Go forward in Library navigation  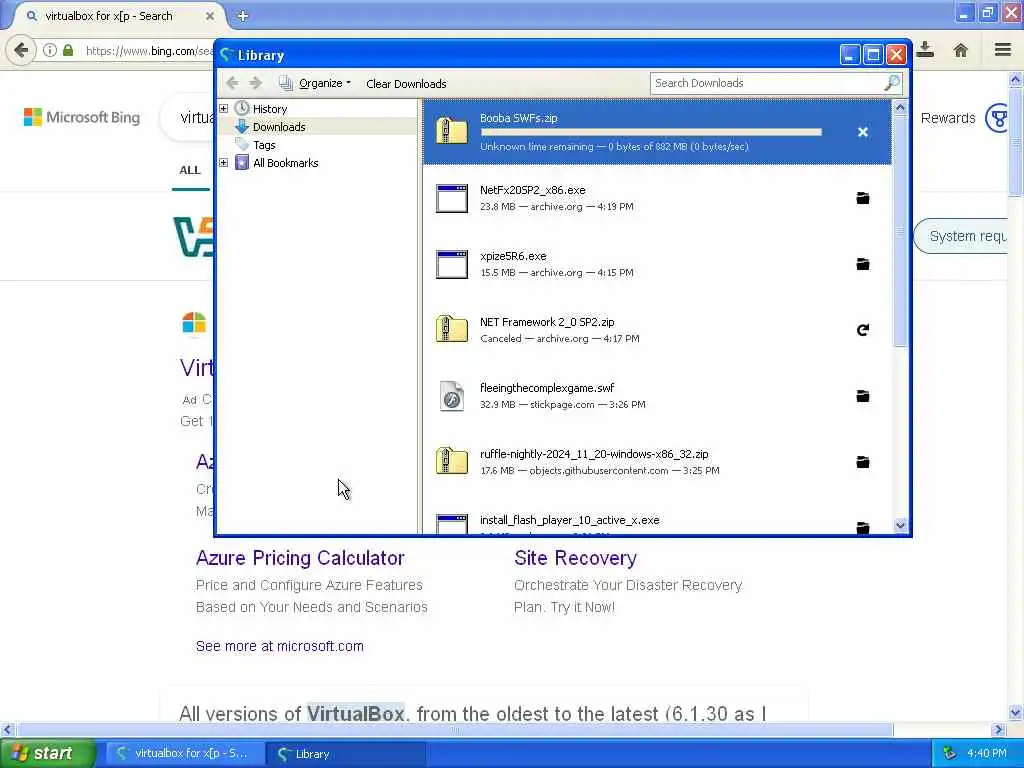(x=255, y=83)
